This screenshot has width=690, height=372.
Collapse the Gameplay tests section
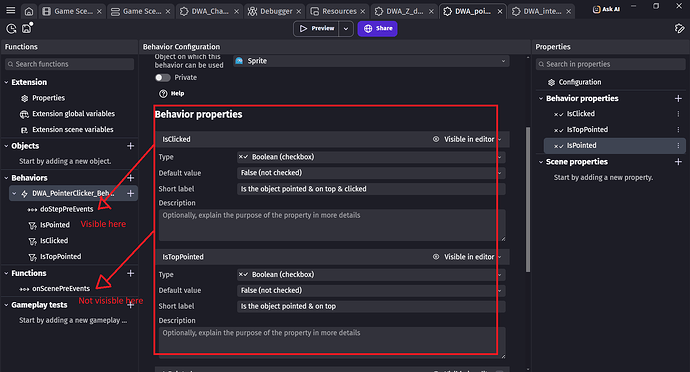(x=7, y=305)
